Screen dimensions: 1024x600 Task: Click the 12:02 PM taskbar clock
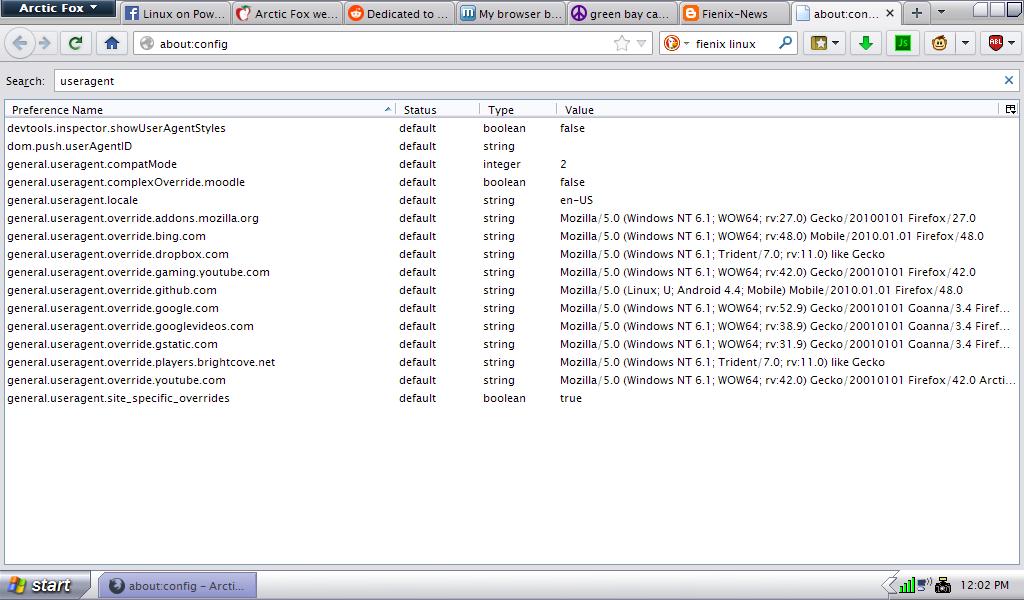click(x=984, y=586)
